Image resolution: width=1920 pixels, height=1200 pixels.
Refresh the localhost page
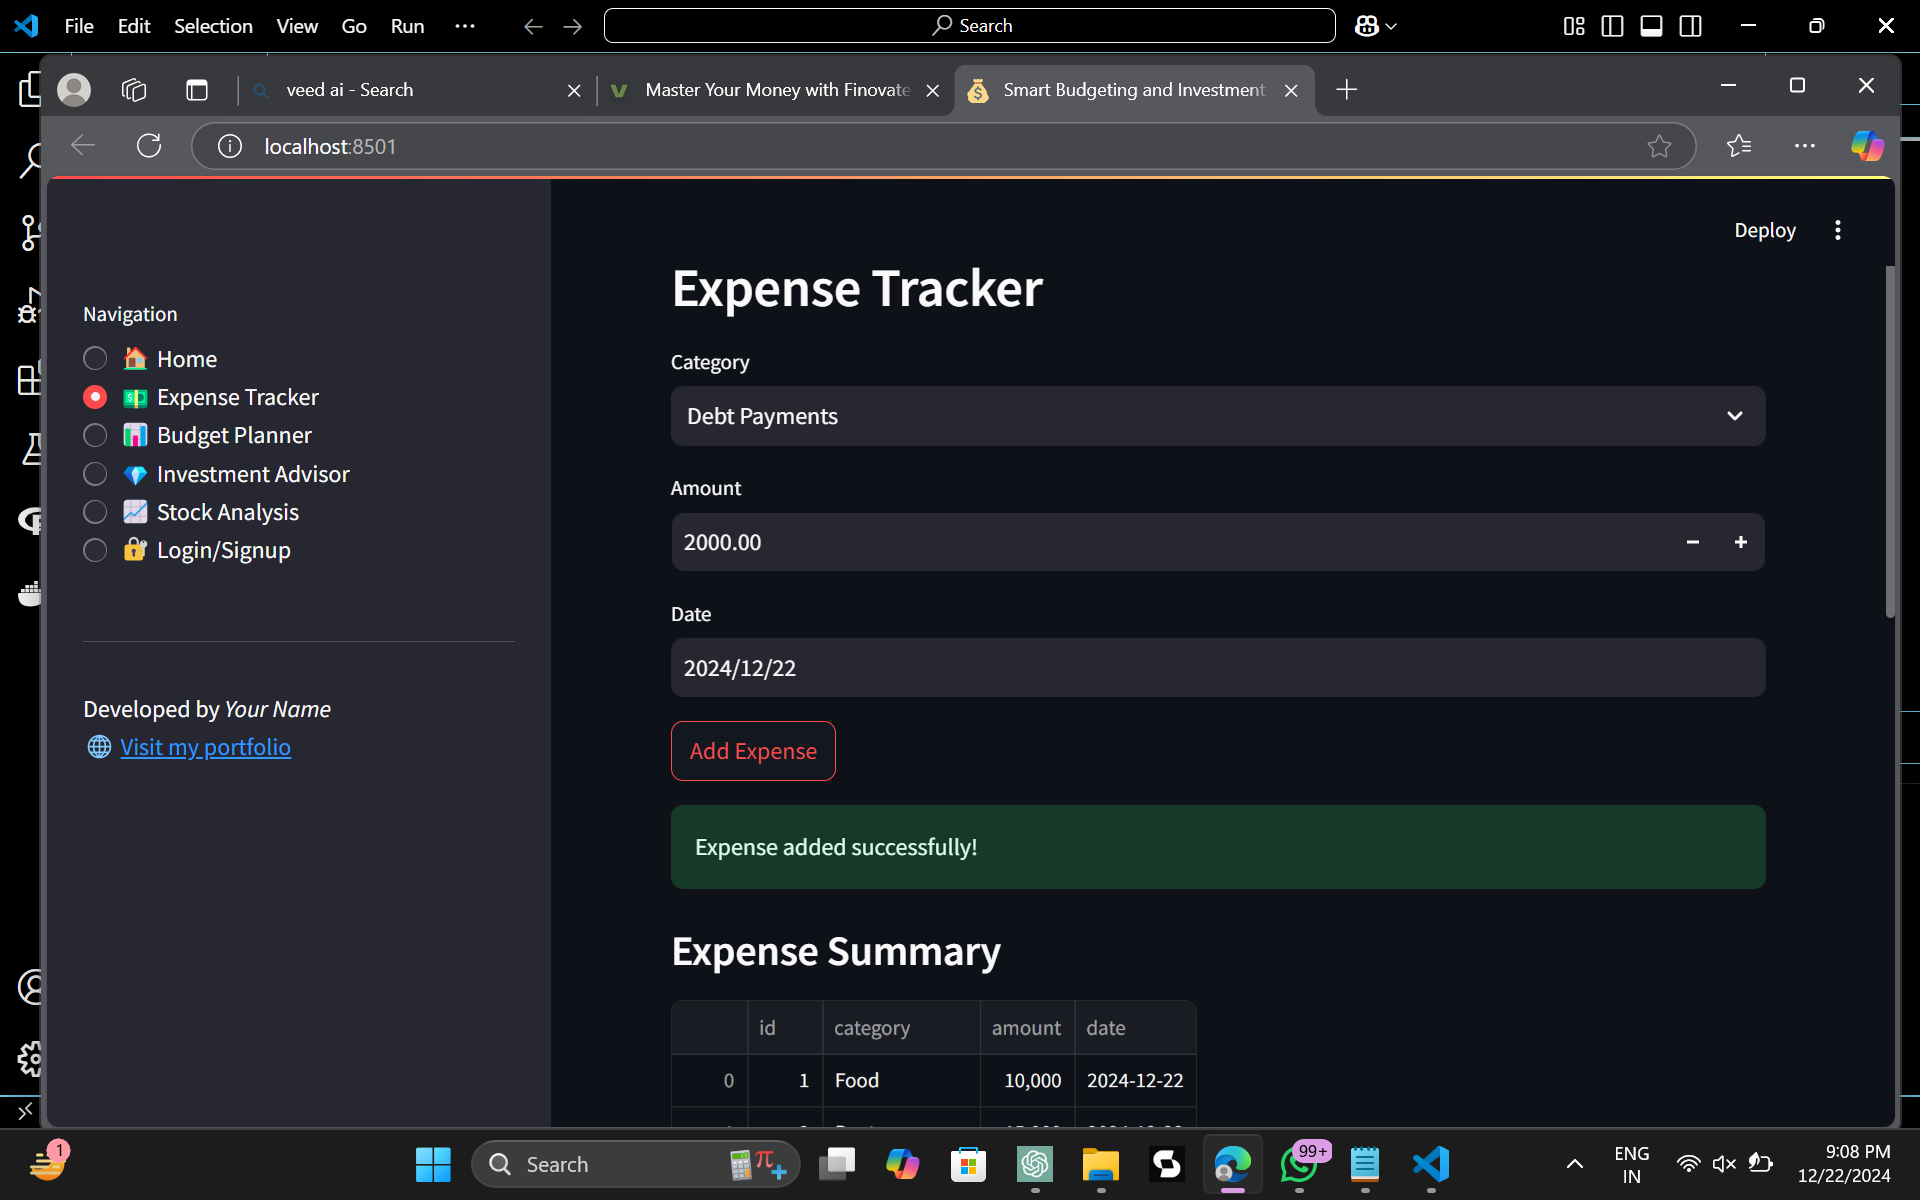[149, 146]
